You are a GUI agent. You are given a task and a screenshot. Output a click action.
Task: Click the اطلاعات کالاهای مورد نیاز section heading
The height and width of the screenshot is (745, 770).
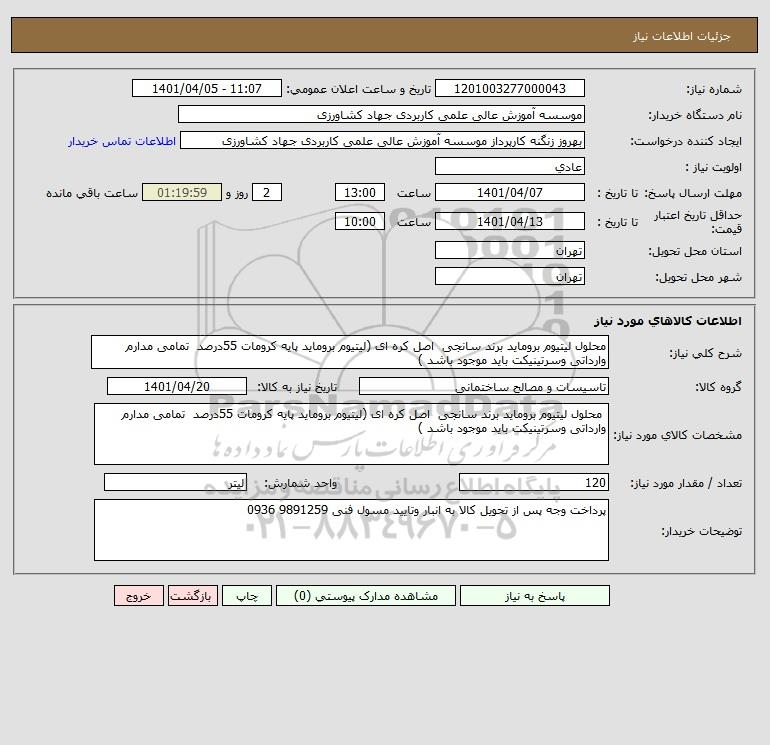tap(668, 321)
